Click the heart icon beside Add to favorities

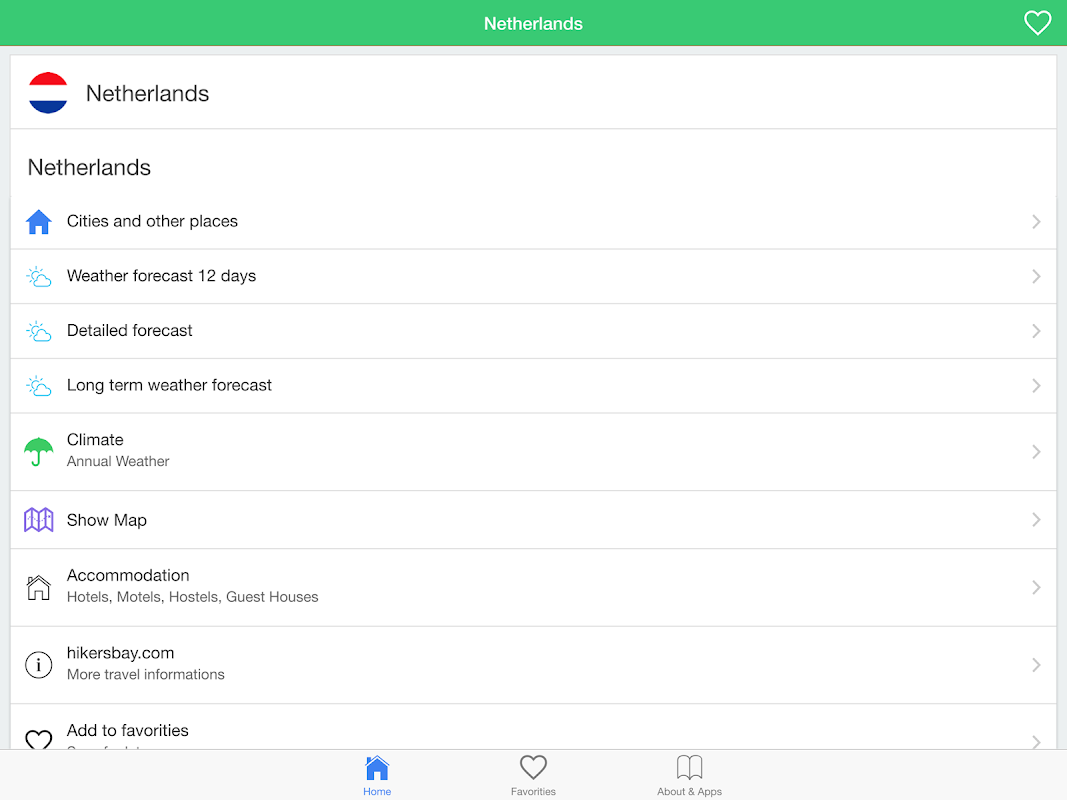(39, 739)
